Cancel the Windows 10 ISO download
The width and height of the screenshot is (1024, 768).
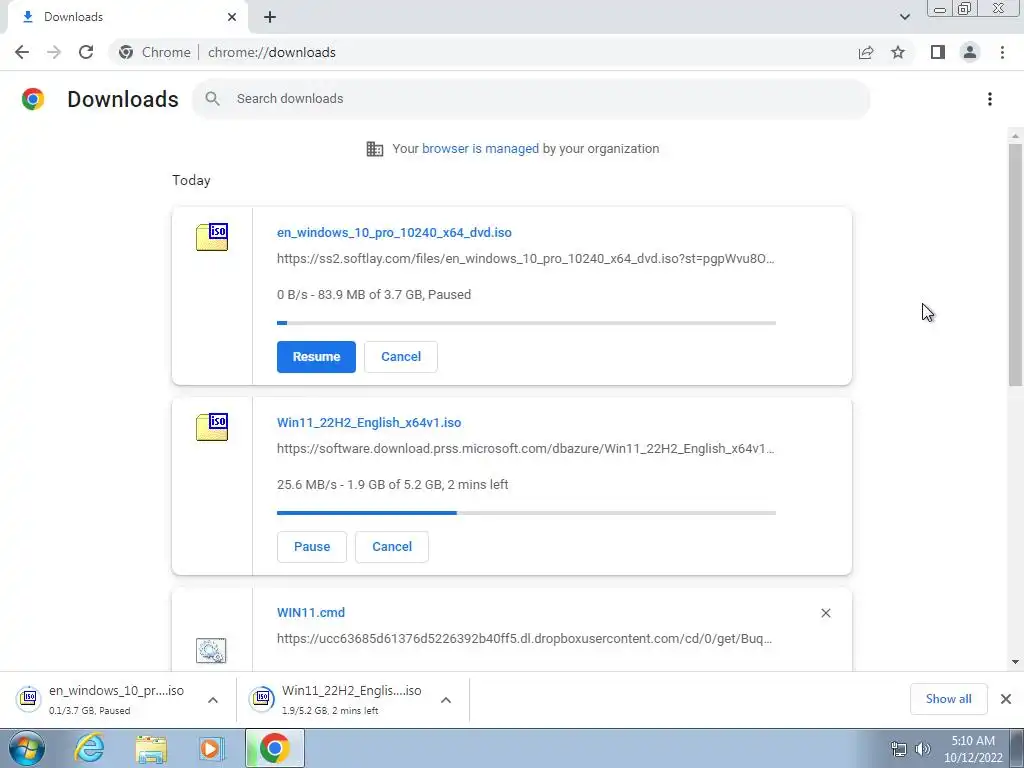401,357
